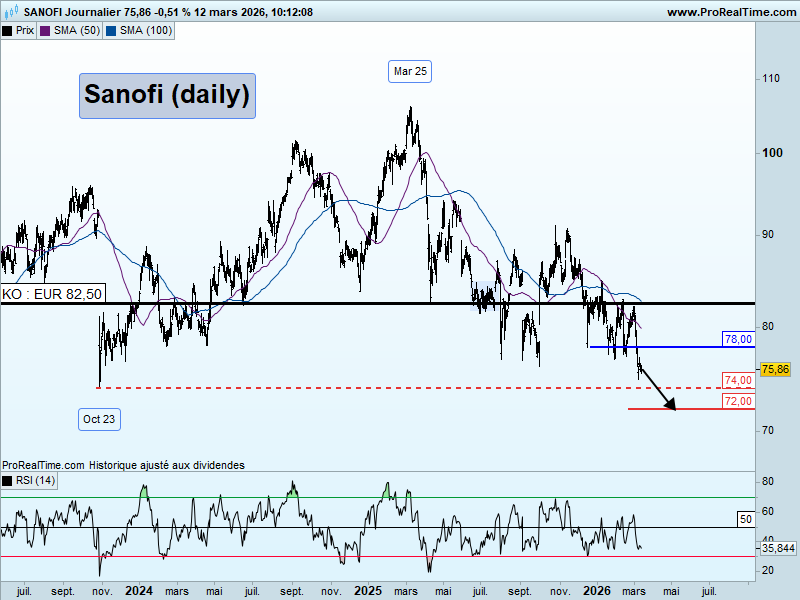Open the RSI (14) indicator label

[29, 480]
